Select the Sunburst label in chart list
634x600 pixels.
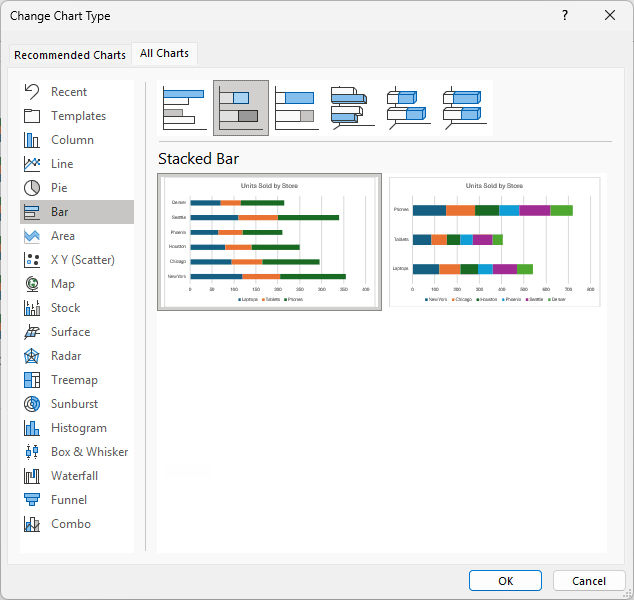click(x=74, y=404)
